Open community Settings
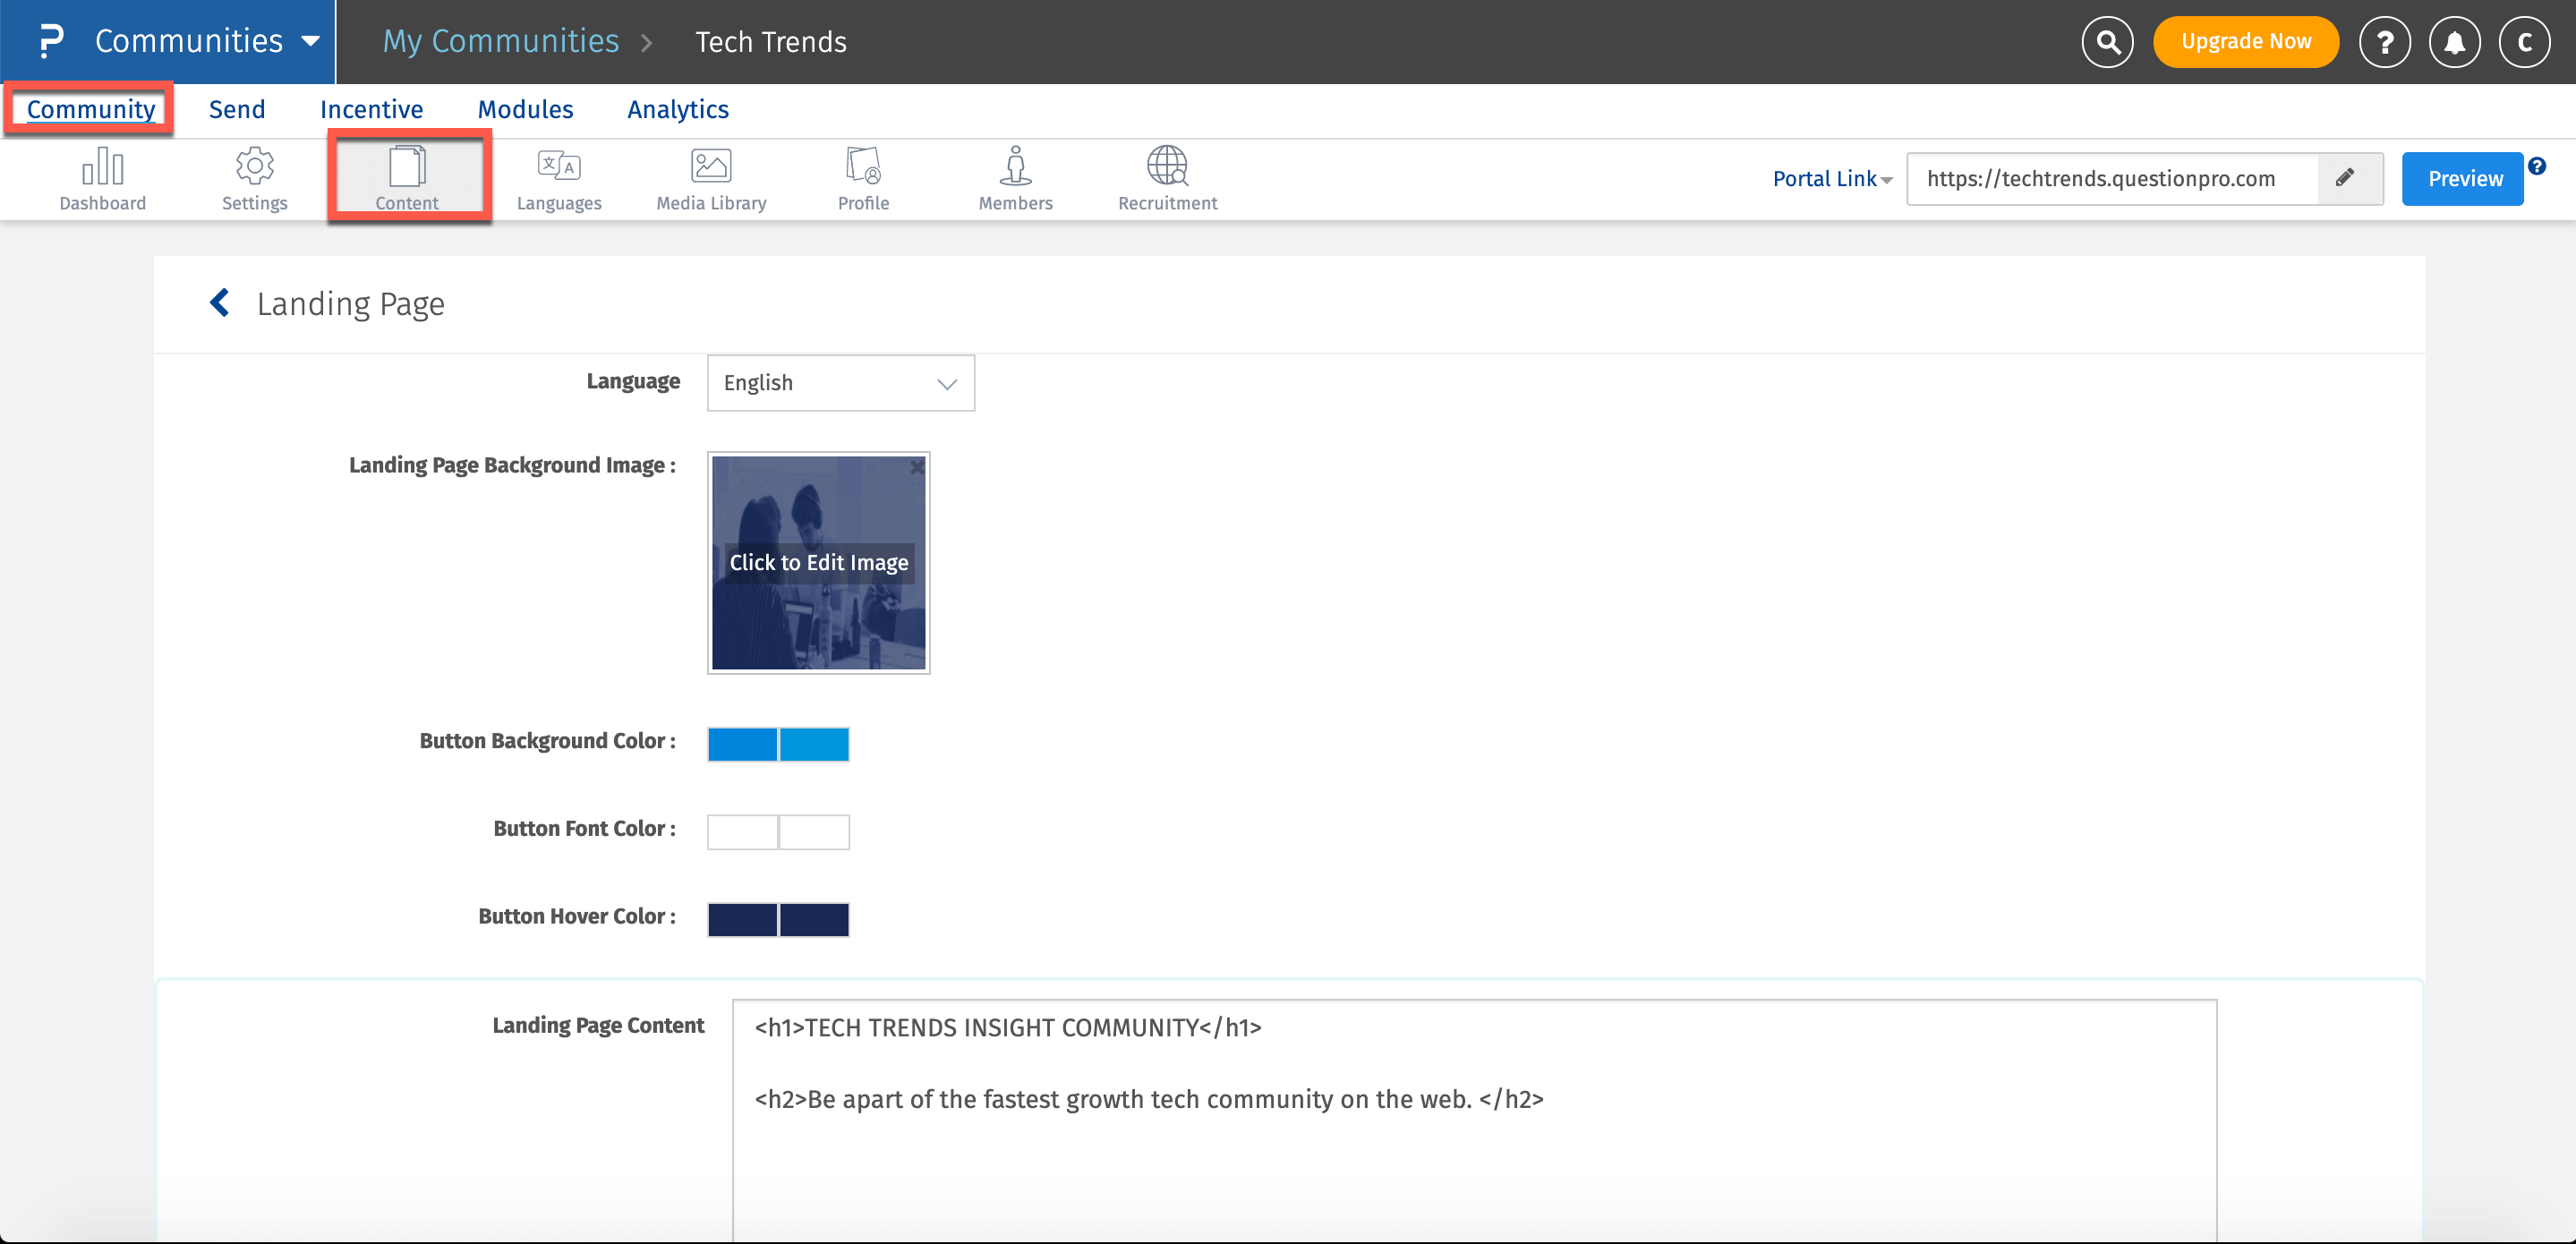2576x1244 pixels. pyautogui.click(x=254, y=178)
